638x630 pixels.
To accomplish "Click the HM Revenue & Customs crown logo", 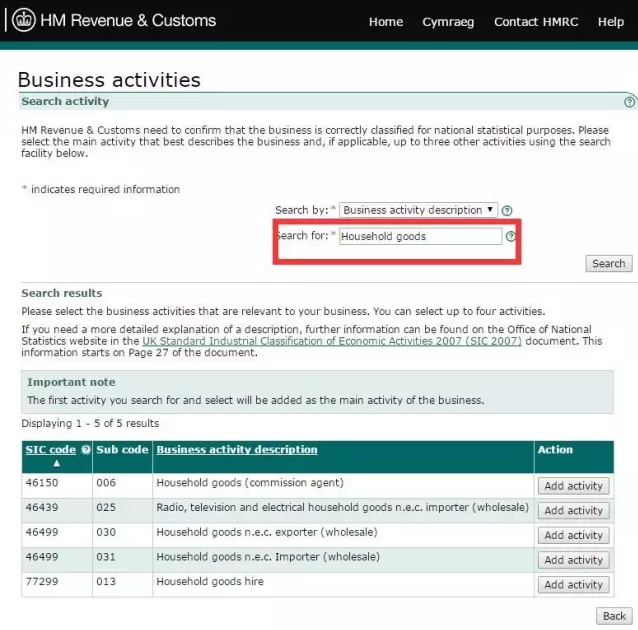I will [22, 20].
